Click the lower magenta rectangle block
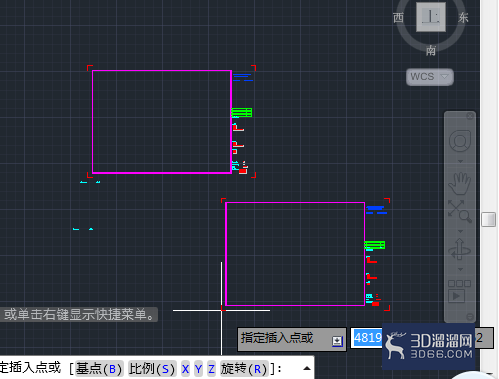499x379 pixels. pyautogui.click(x=295, y=254)
